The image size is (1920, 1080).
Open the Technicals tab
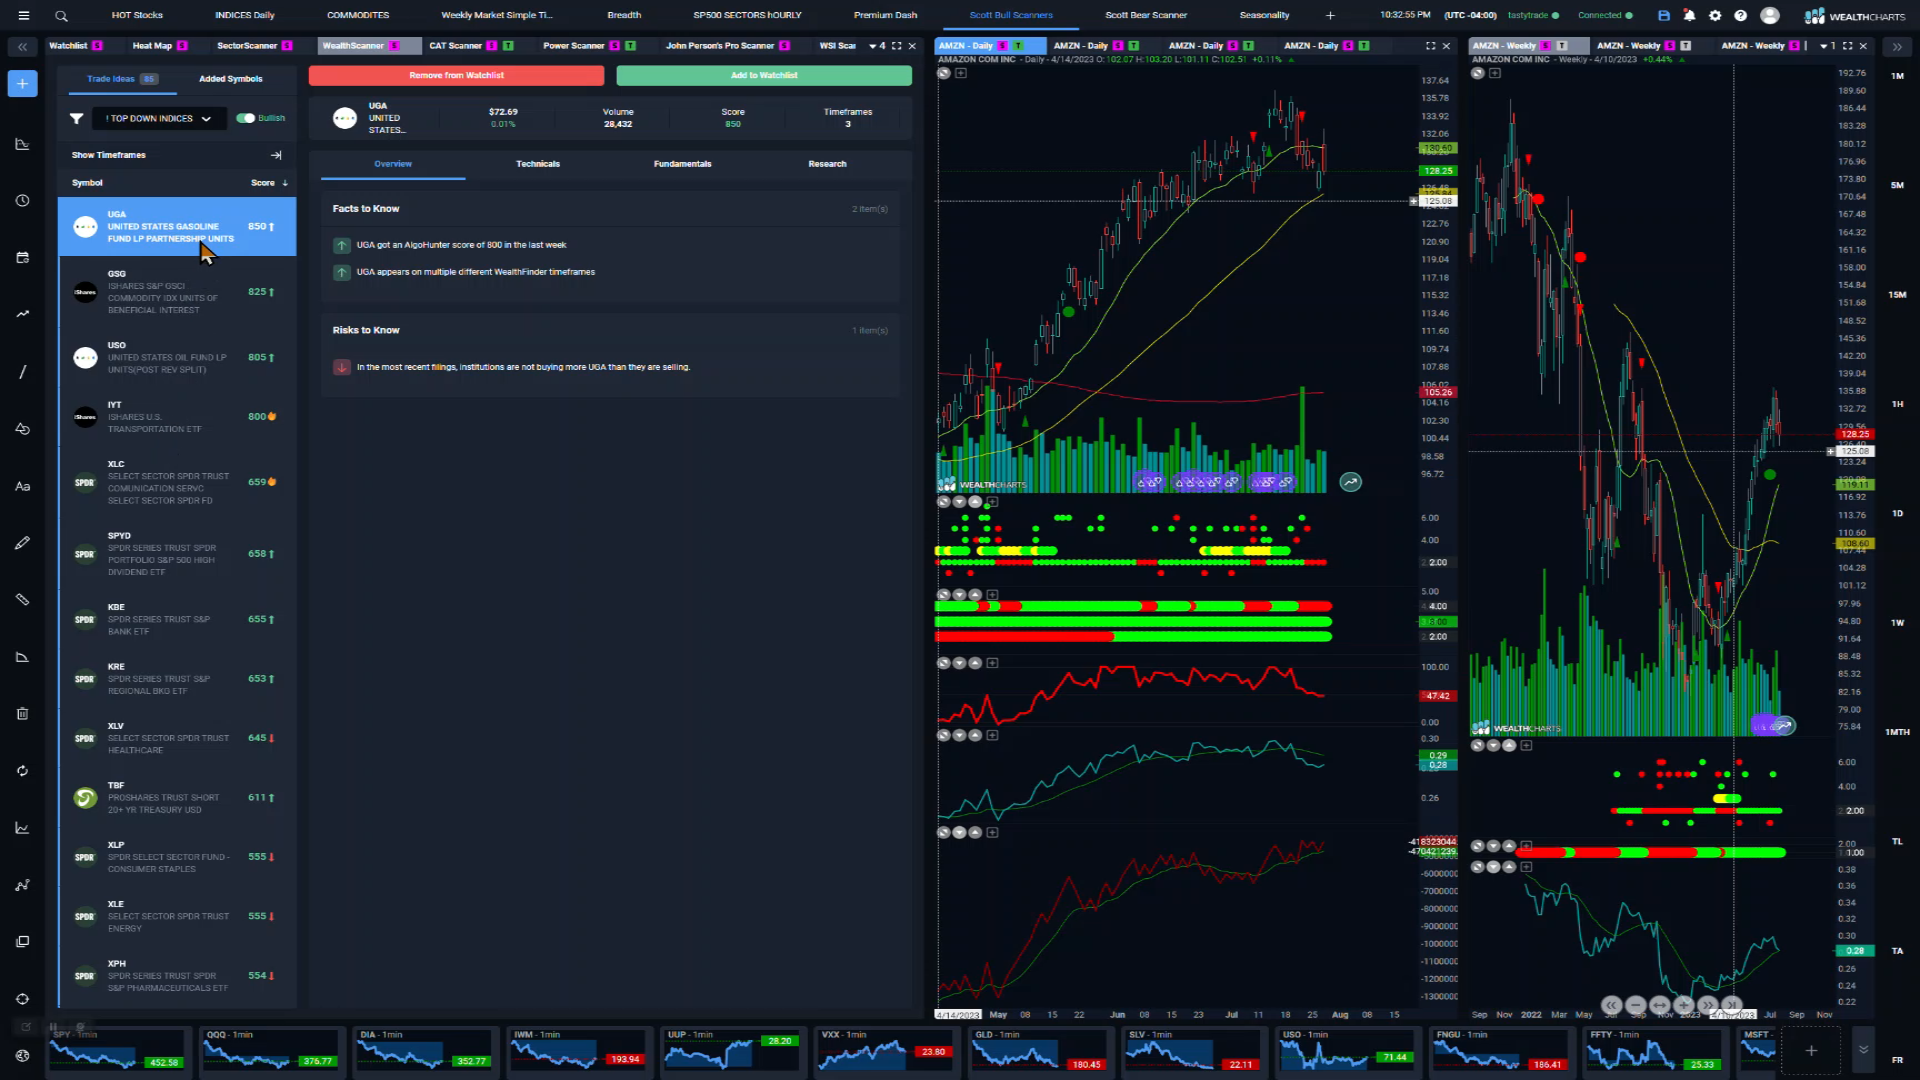click(538, 164)
